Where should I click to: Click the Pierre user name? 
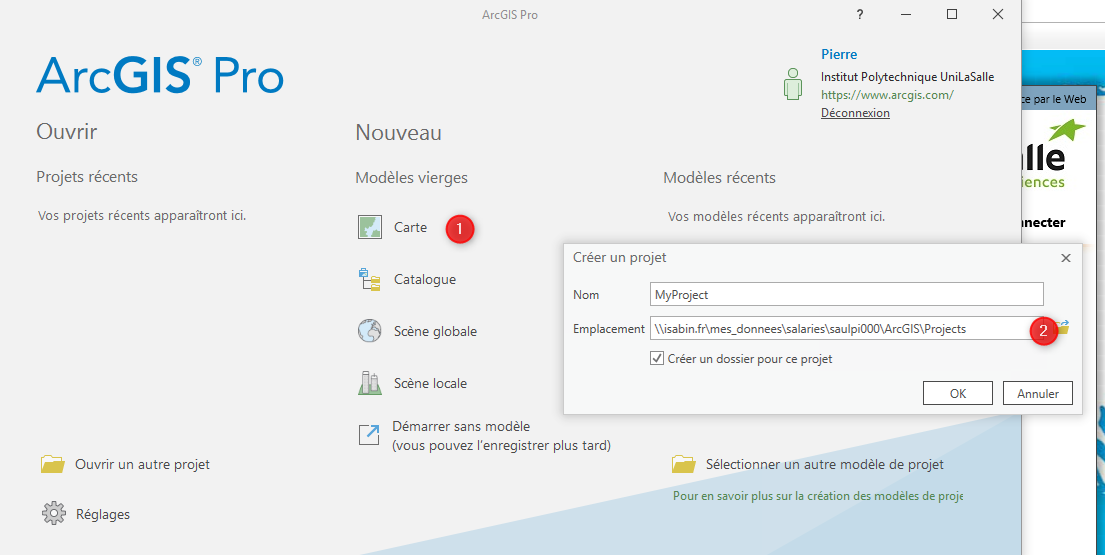839,54
